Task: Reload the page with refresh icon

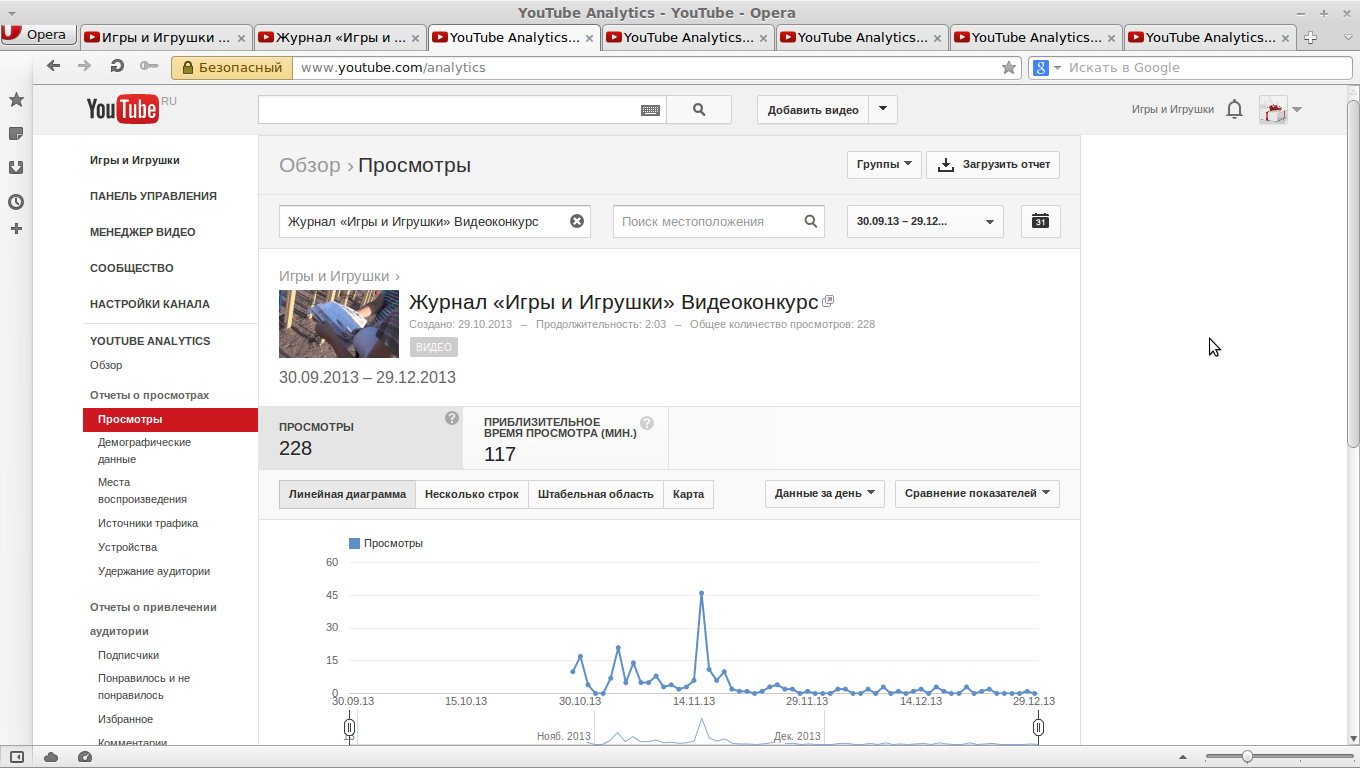Action: pos(117,67)
